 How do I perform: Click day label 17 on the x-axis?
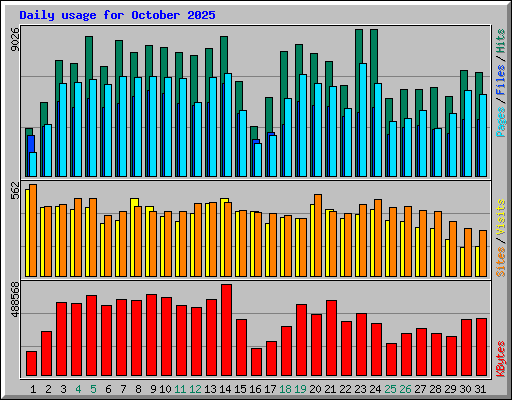tap(270, 389)
